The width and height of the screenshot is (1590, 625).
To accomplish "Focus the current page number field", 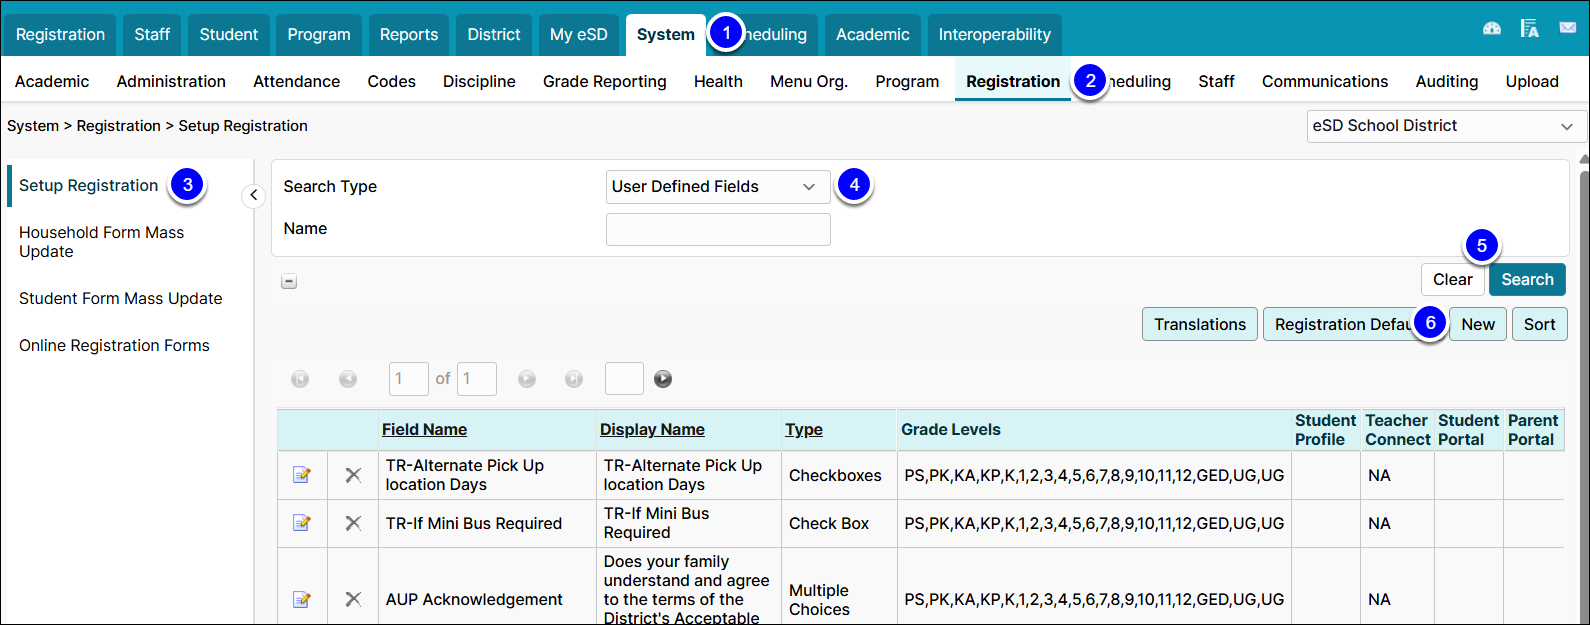I will [x=409, y=379].
